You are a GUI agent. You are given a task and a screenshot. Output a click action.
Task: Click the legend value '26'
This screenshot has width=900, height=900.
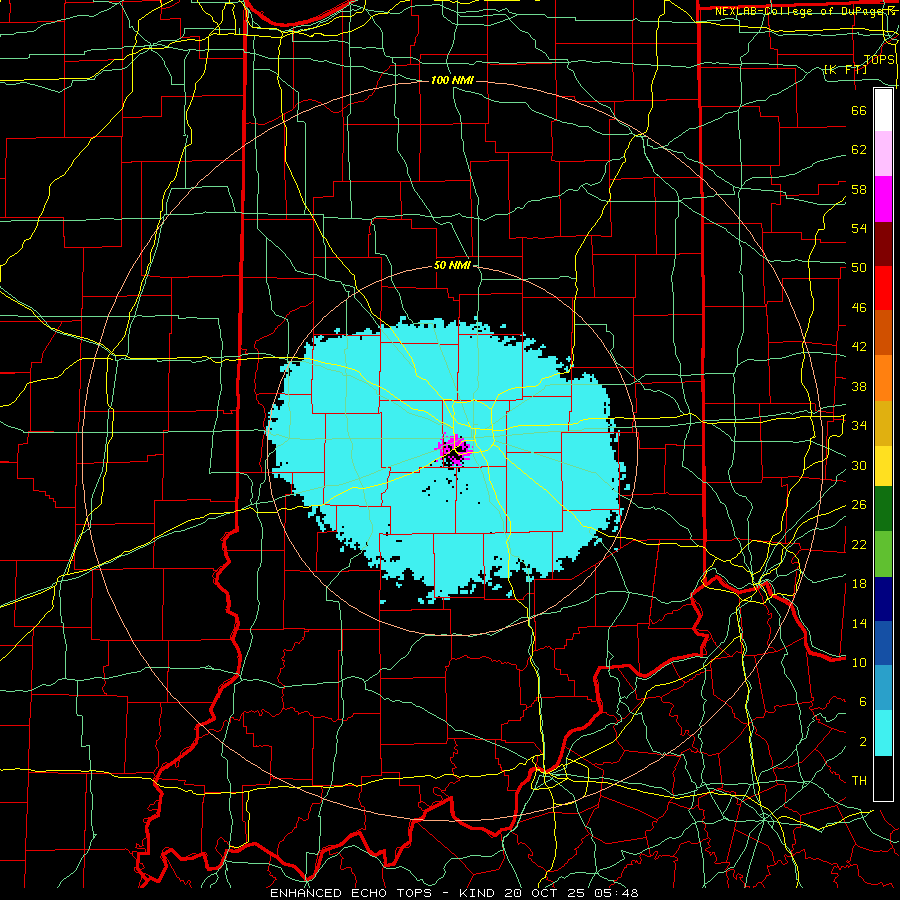coord(859,505)
